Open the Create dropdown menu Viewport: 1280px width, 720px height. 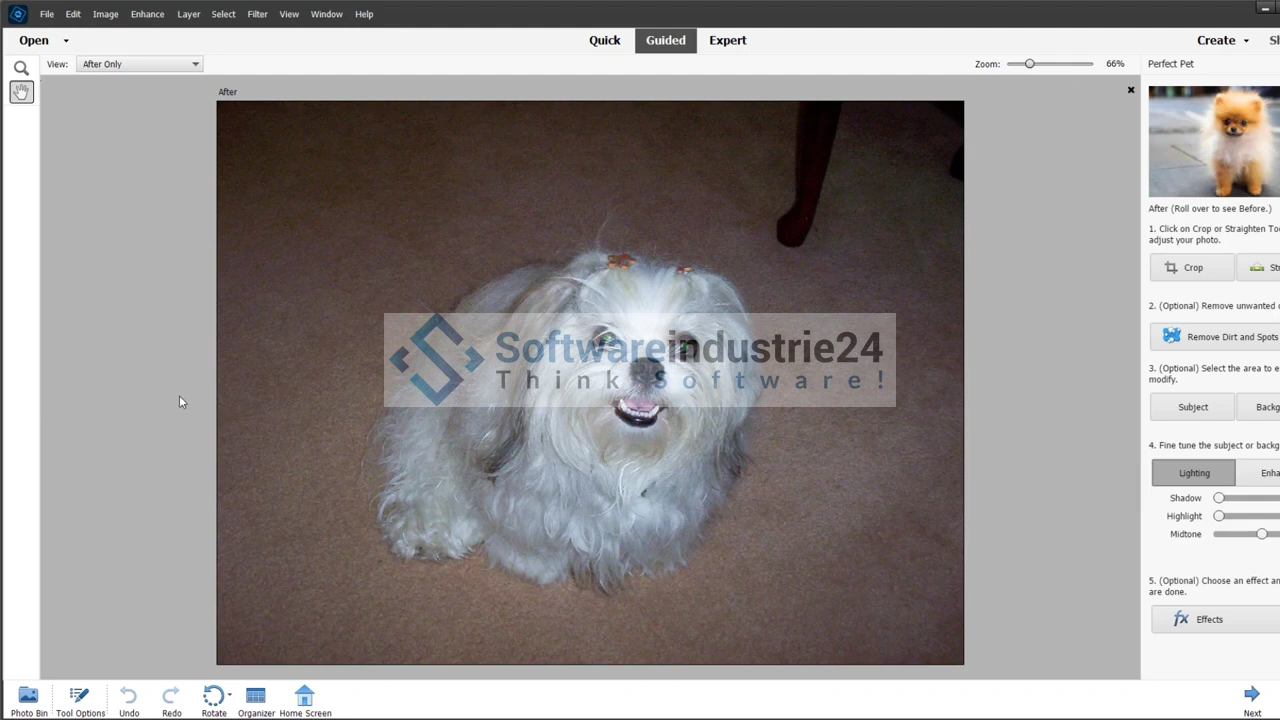(x=1223, y=40)
